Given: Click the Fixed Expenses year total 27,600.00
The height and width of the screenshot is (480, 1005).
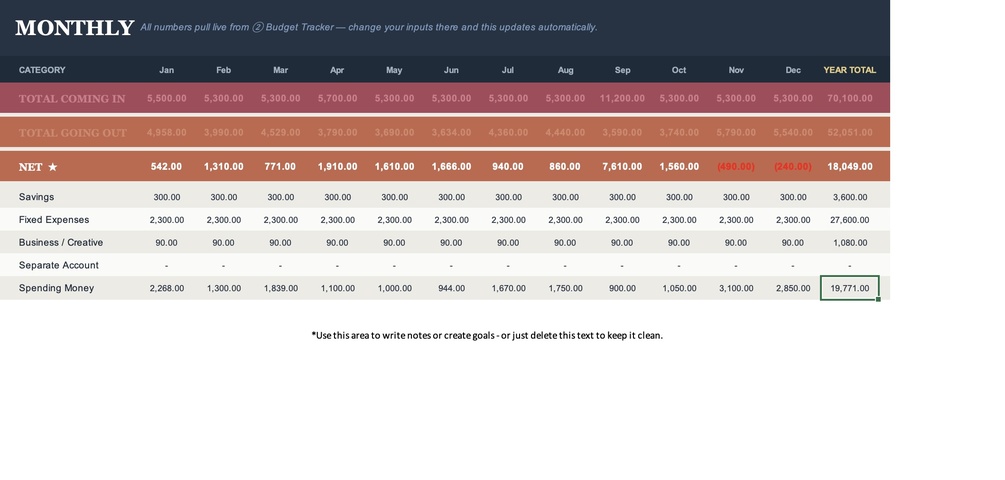Looking at the screenshot, I should [849, 220].
